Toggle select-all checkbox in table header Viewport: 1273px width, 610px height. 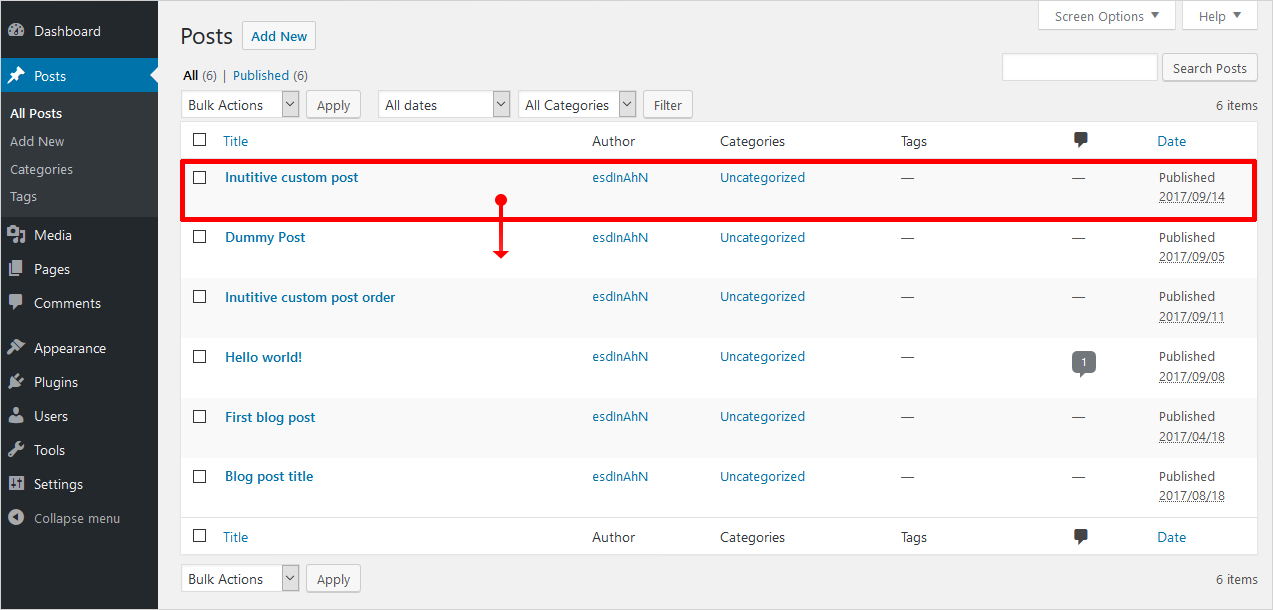pyautogui.click(x=200, y=141)
